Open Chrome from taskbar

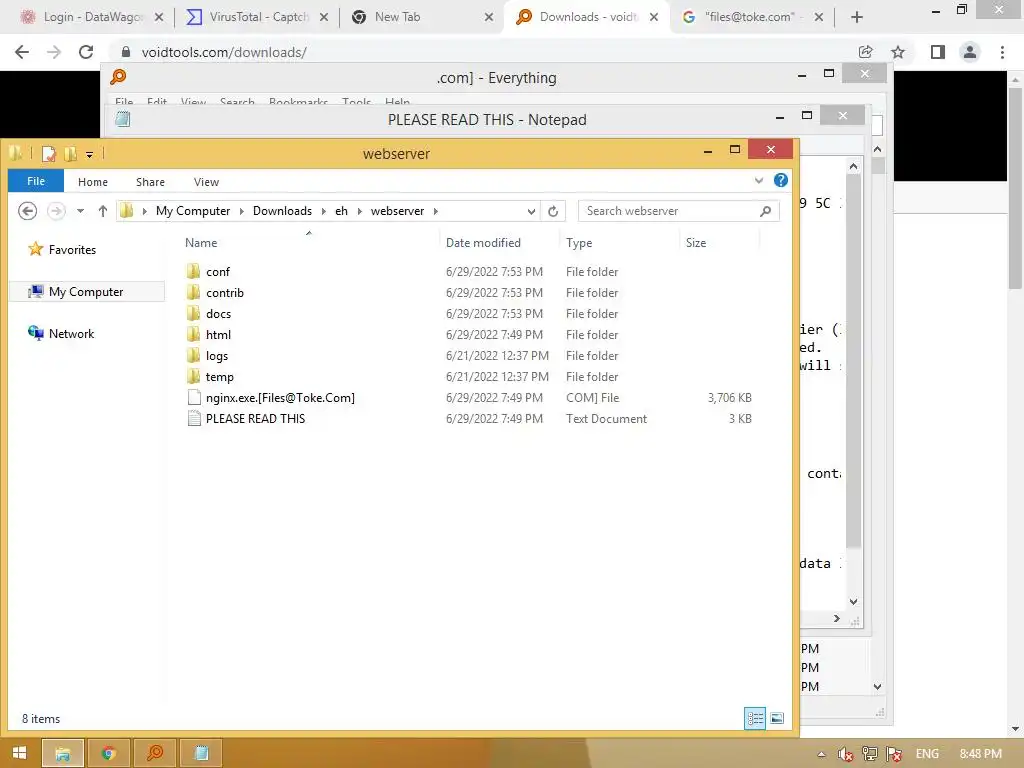coord(109,753)
